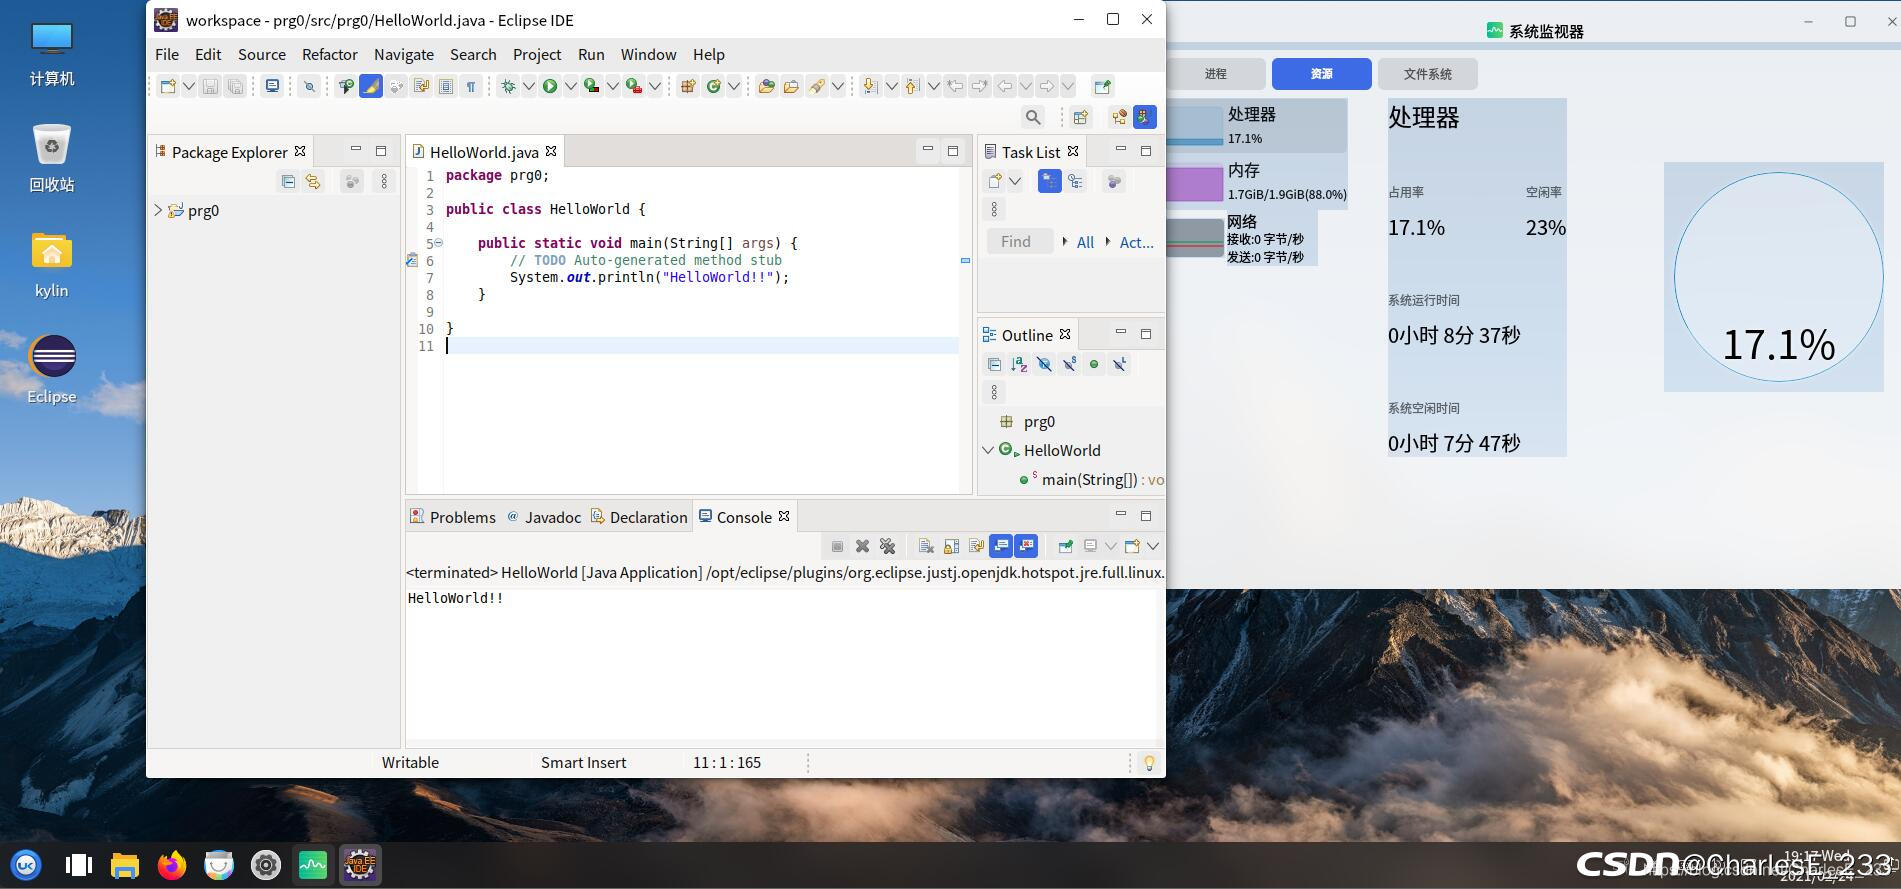Expand the prg0 project in Package Explorer
Screen dimensions: 1901x889
click(158, 210)
